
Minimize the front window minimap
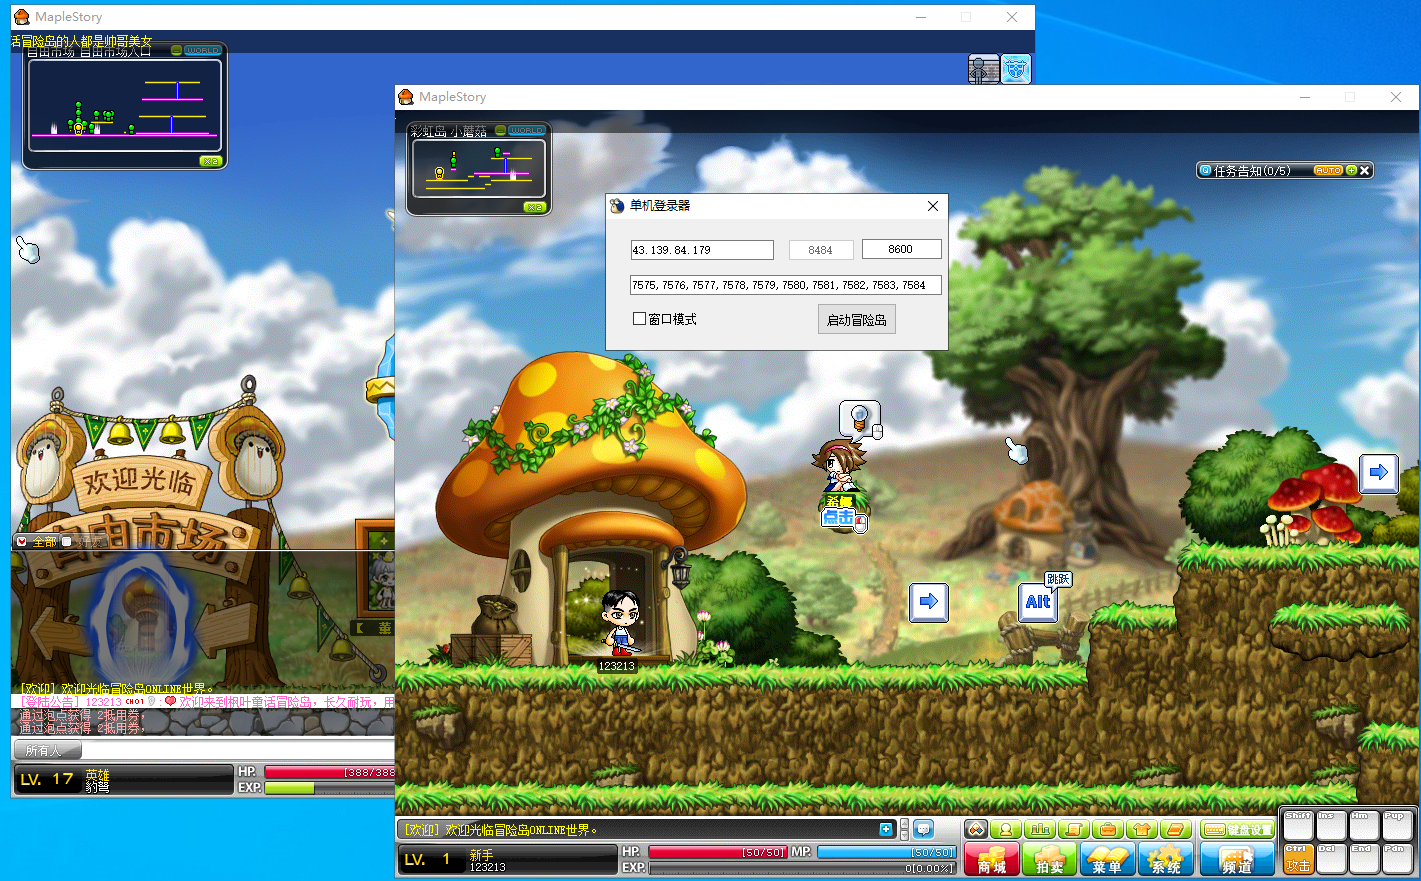click(501, 130)
